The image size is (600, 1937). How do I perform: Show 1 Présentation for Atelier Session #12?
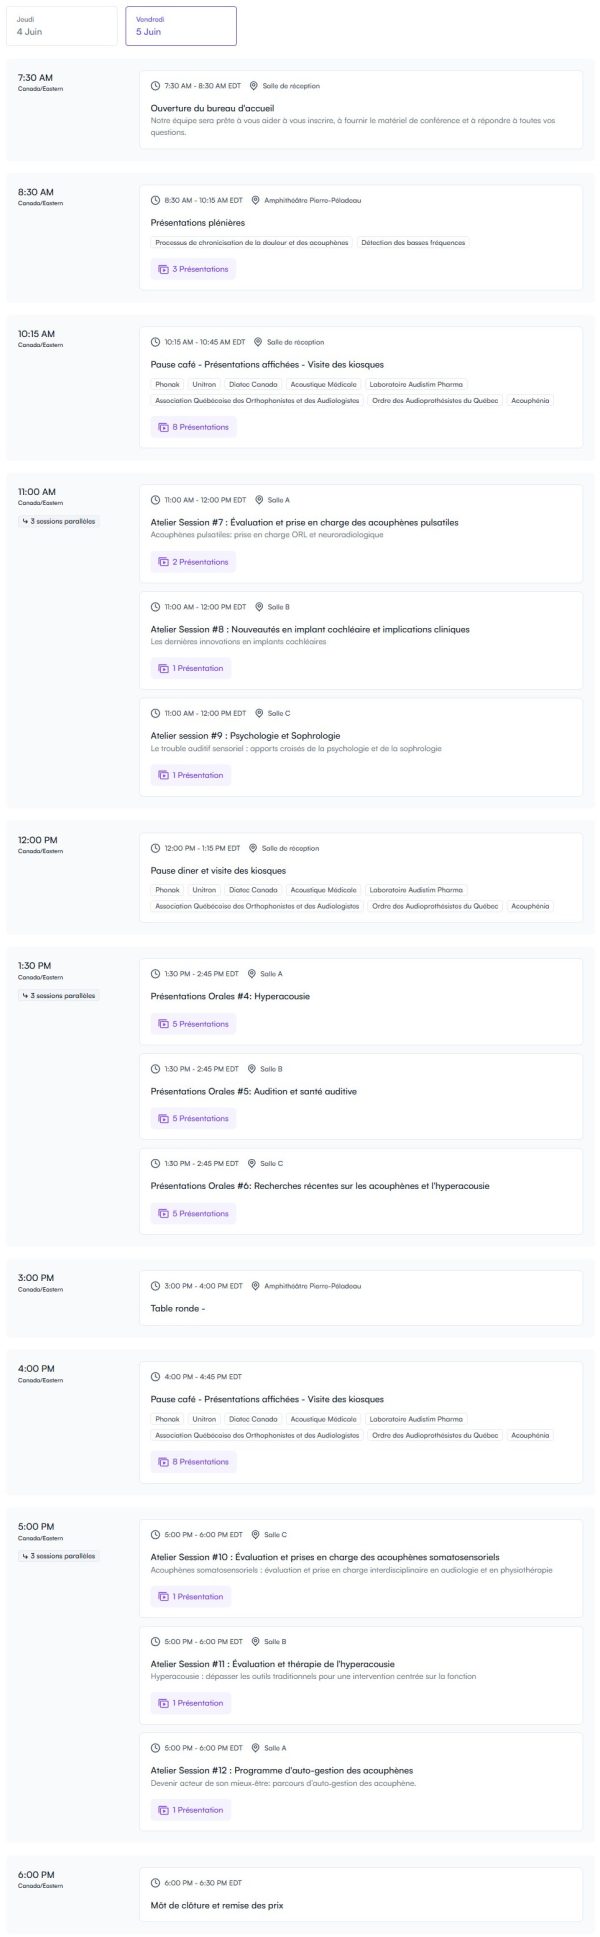[x=191, y=1810]
